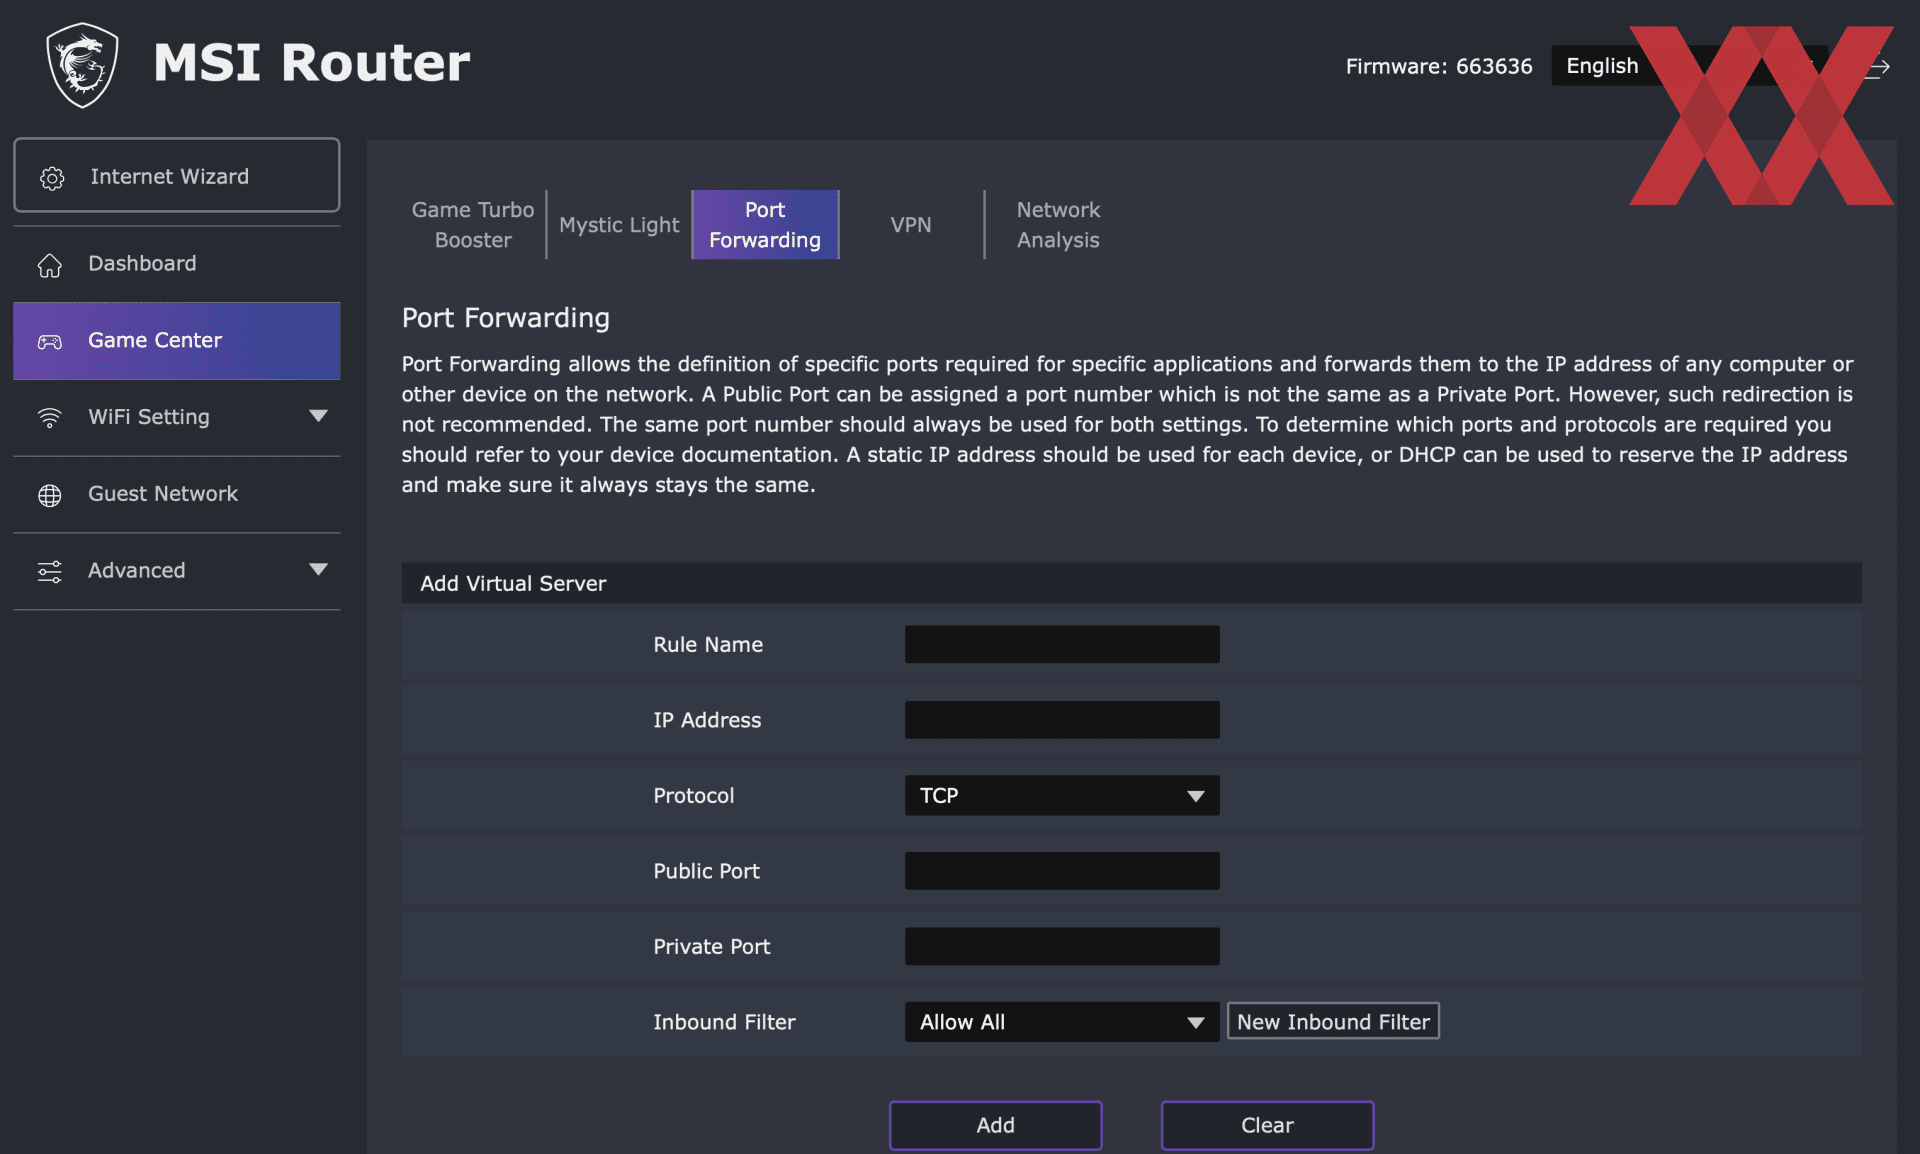Open the English language selector
This screenshot has height=1154, width=1920.
click(1690, 66)
